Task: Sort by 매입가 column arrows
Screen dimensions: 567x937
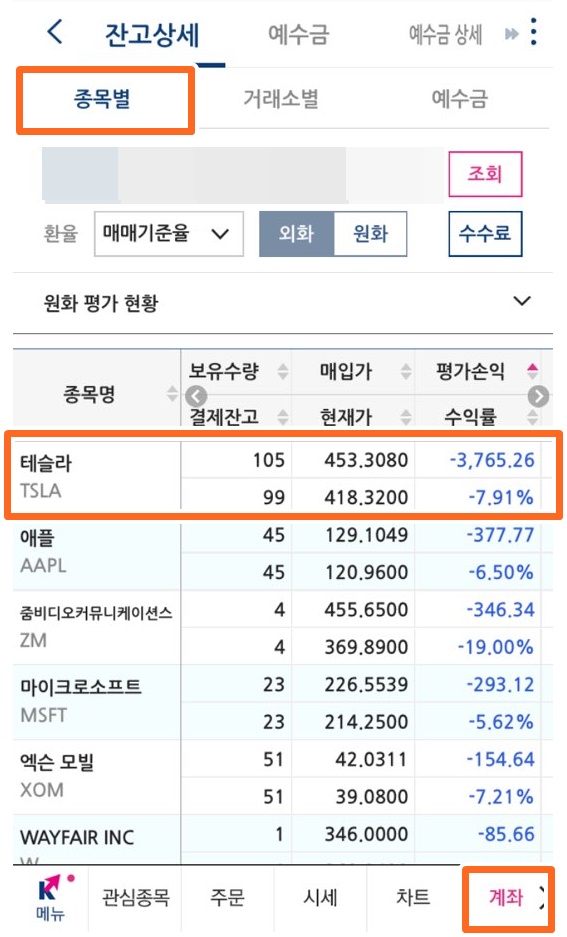Action: pos(406,372)
